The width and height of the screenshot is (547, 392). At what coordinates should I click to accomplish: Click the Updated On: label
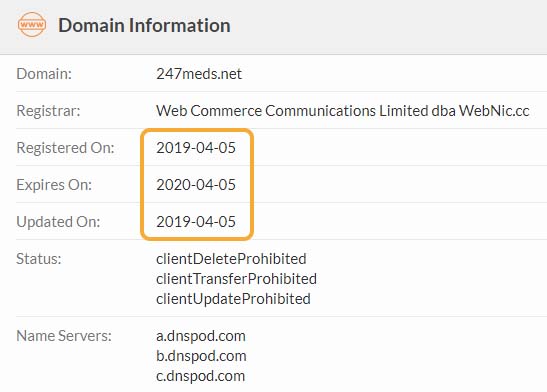(58, 222)
